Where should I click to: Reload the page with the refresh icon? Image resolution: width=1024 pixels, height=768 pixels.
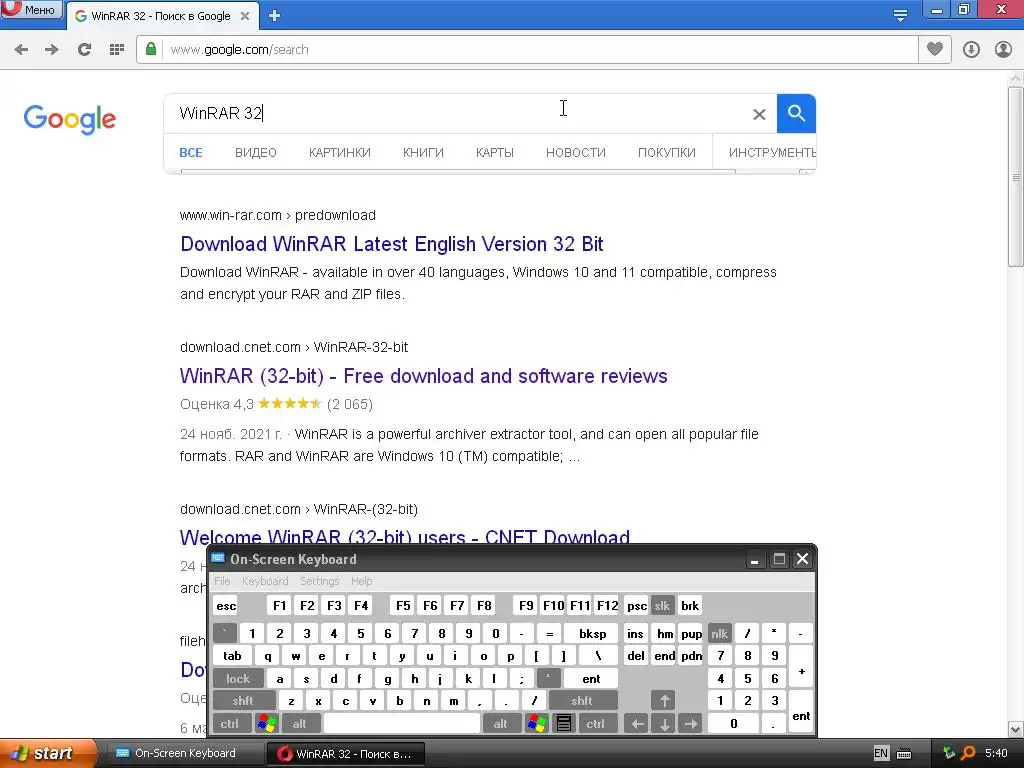click(x=84, y=50)
